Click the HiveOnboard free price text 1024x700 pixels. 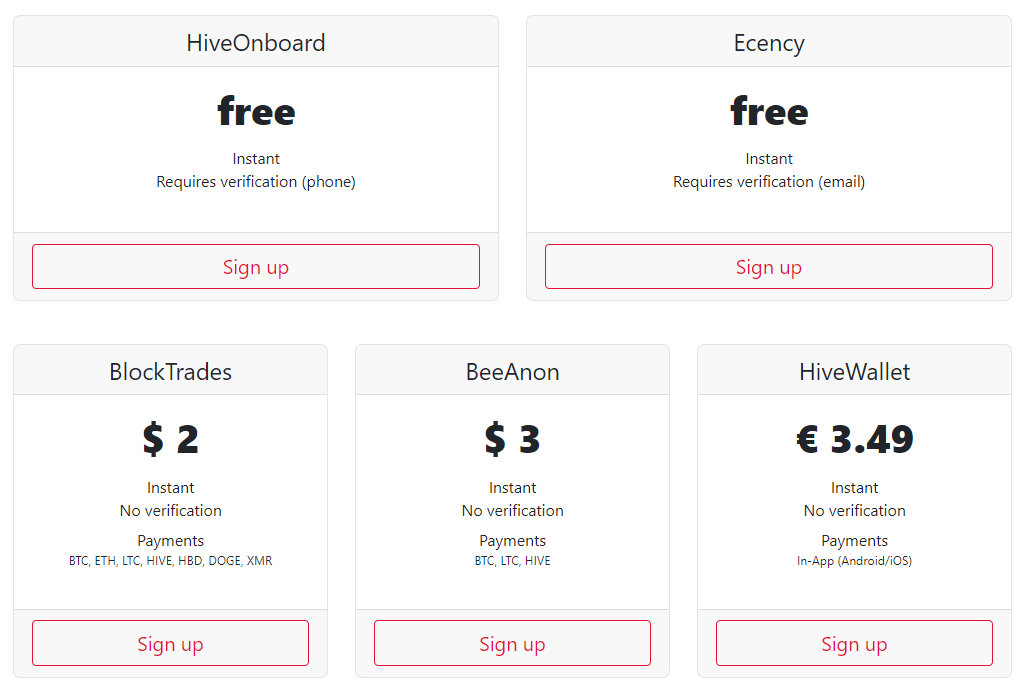pyautogui.click(x=256, y=111)
